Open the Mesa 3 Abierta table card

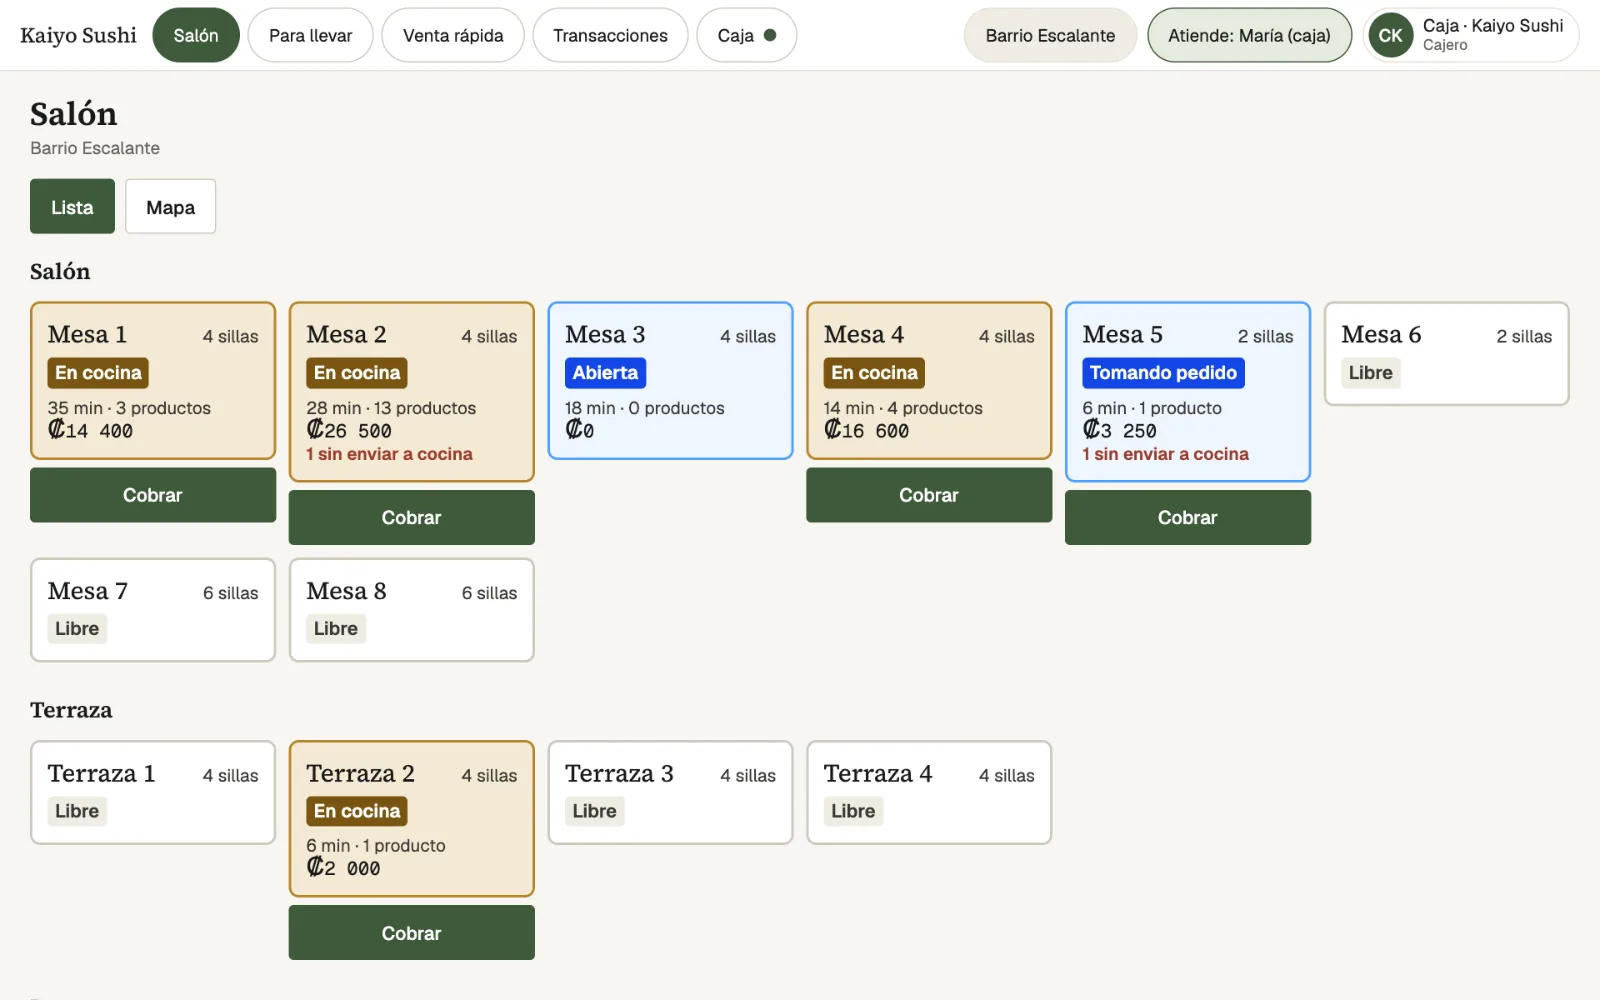point(671,381)
